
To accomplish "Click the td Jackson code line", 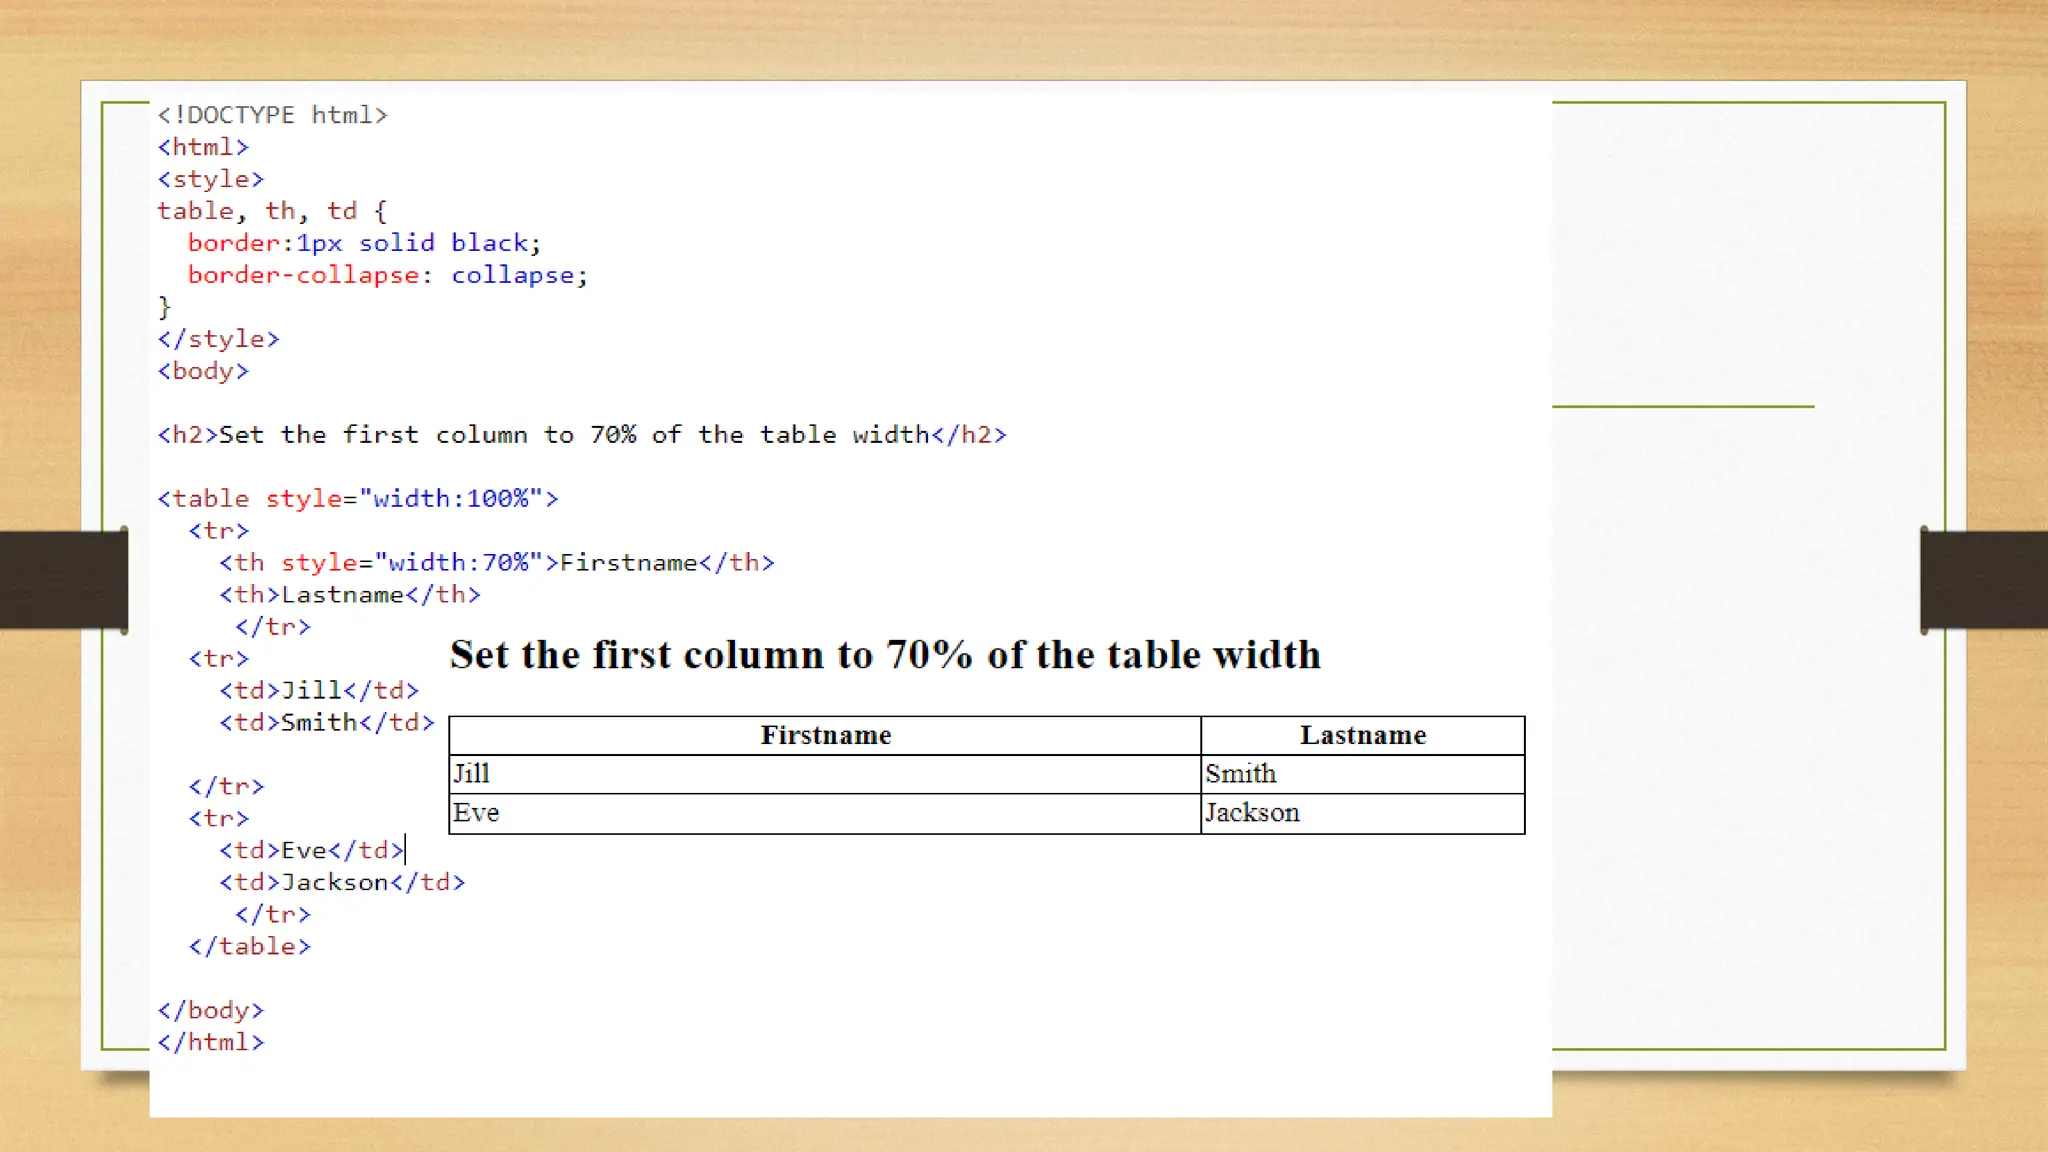I will pos(342,883).
